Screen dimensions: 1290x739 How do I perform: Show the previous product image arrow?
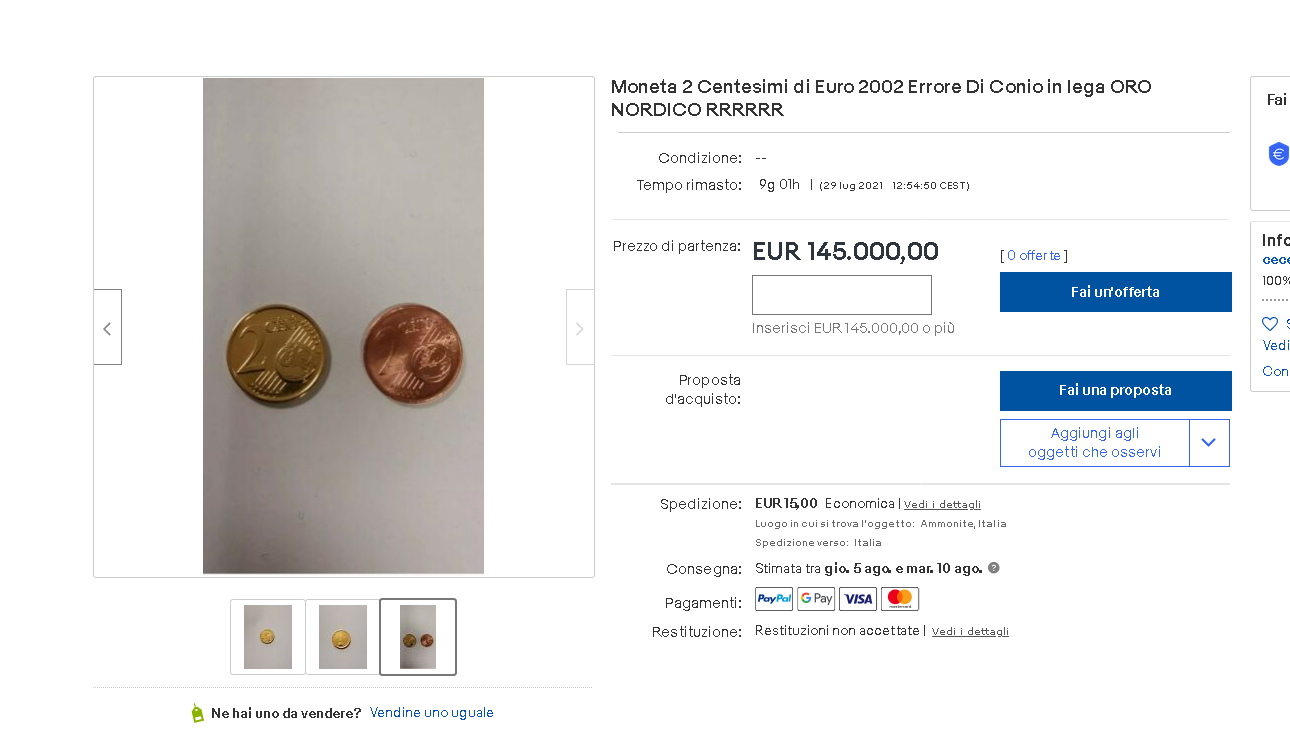108,327
